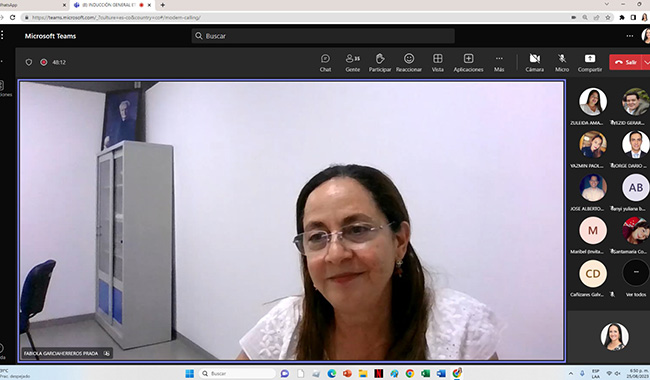
Task: Toggle the Micro mute state
Action: click(x=562, y=63)
